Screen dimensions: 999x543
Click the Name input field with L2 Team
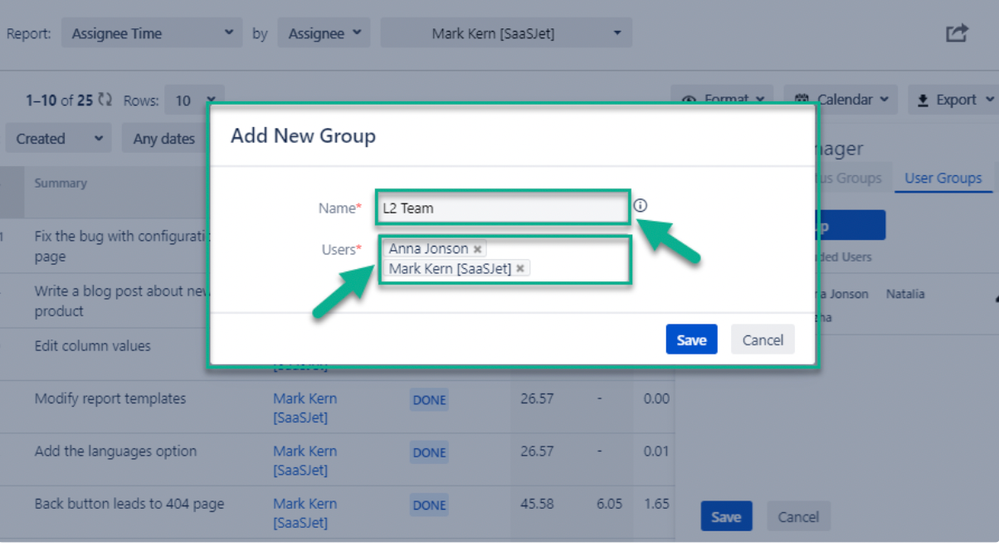[x=503, y=208]
